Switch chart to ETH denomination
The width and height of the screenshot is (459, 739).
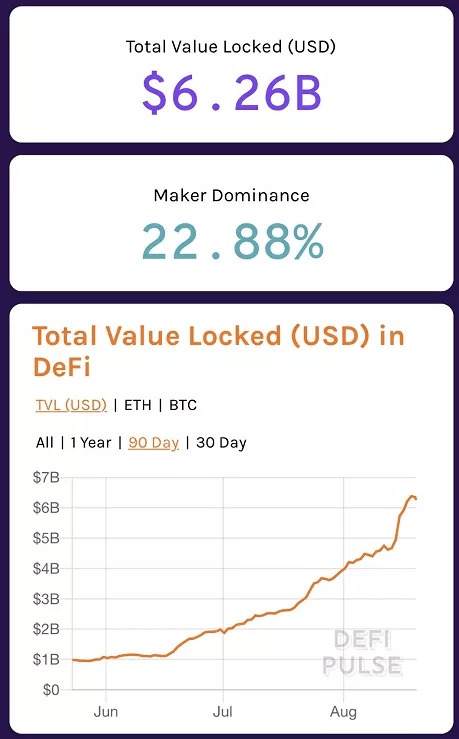click(138, 405)
